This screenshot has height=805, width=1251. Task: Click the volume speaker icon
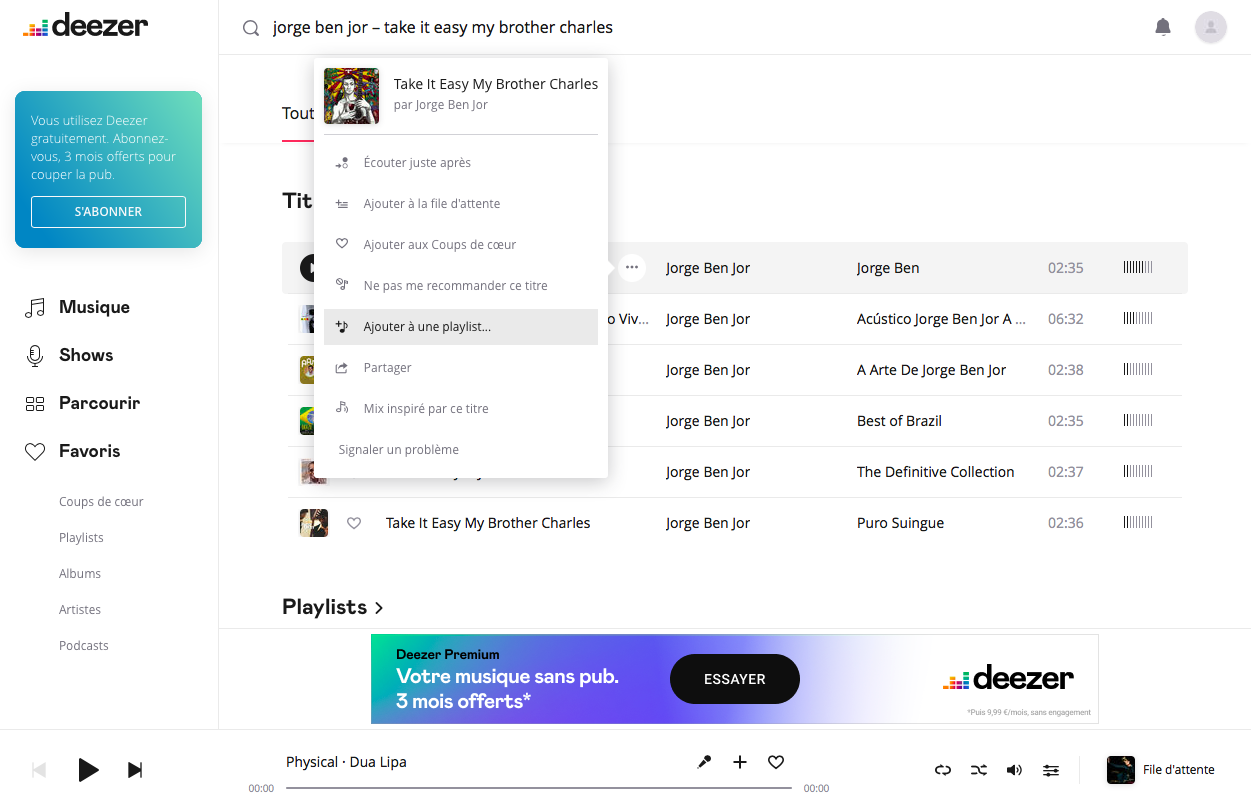(1014, 770)
